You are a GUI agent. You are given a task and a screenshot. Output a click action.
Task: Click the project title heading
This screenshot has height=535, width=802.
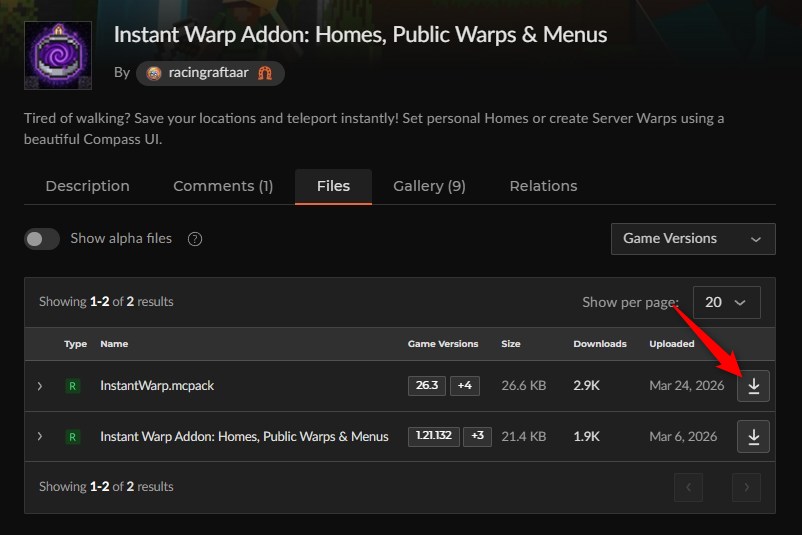(360, 35)
